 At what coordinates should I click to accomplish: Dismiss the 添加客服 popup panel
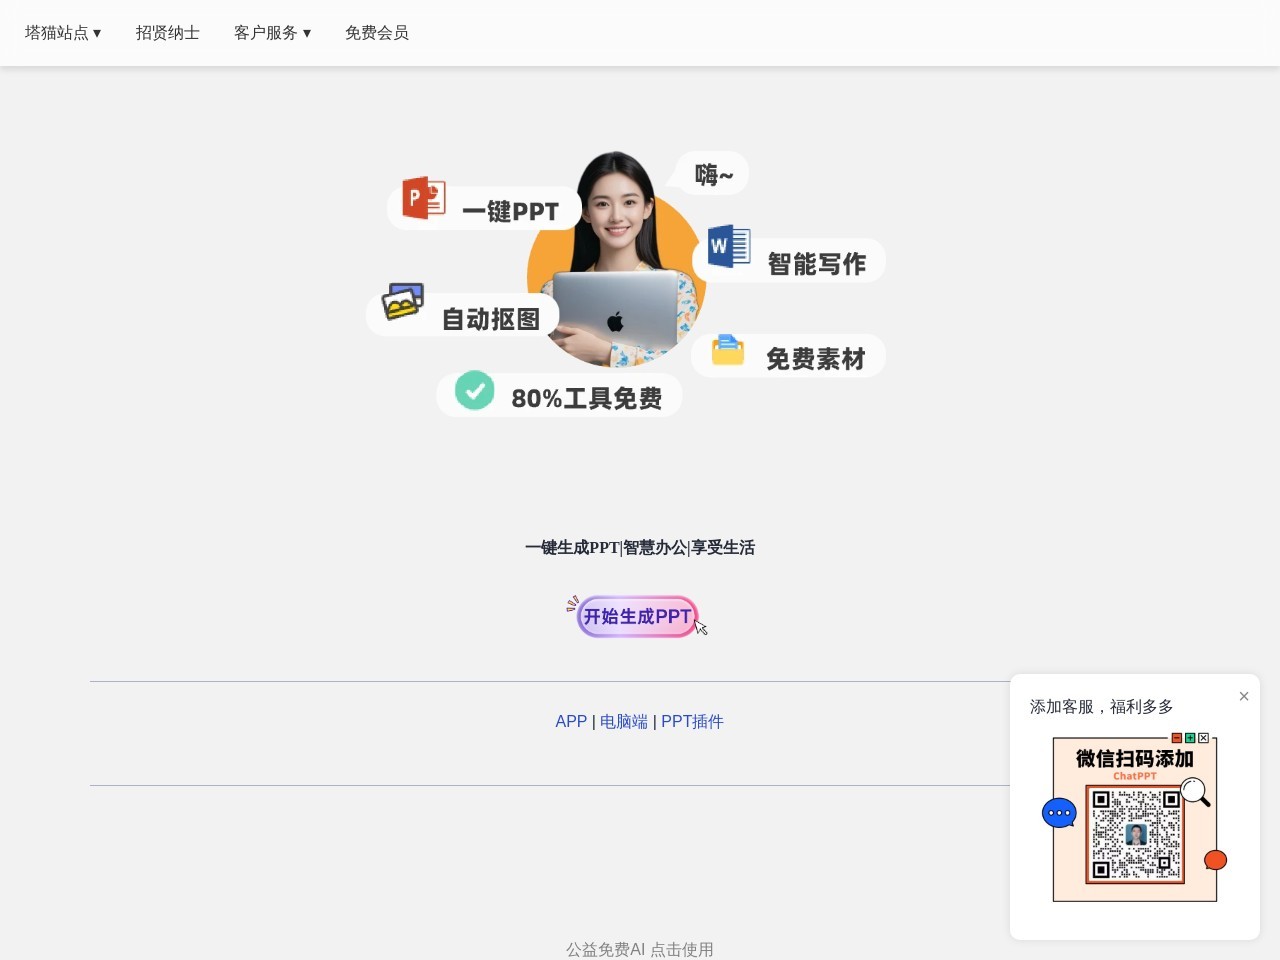(1244, 696)
